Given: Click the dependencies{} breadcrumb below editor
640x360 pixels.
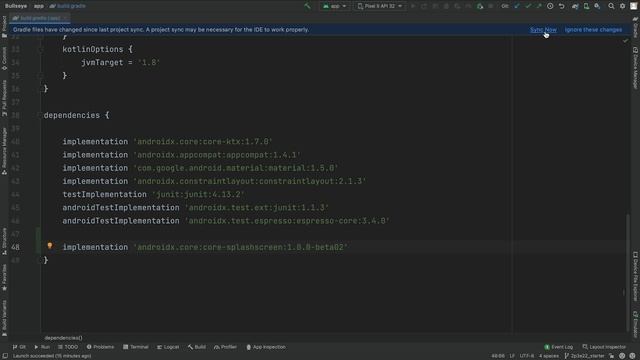Looking at the screenshot, I should [63, 338].
